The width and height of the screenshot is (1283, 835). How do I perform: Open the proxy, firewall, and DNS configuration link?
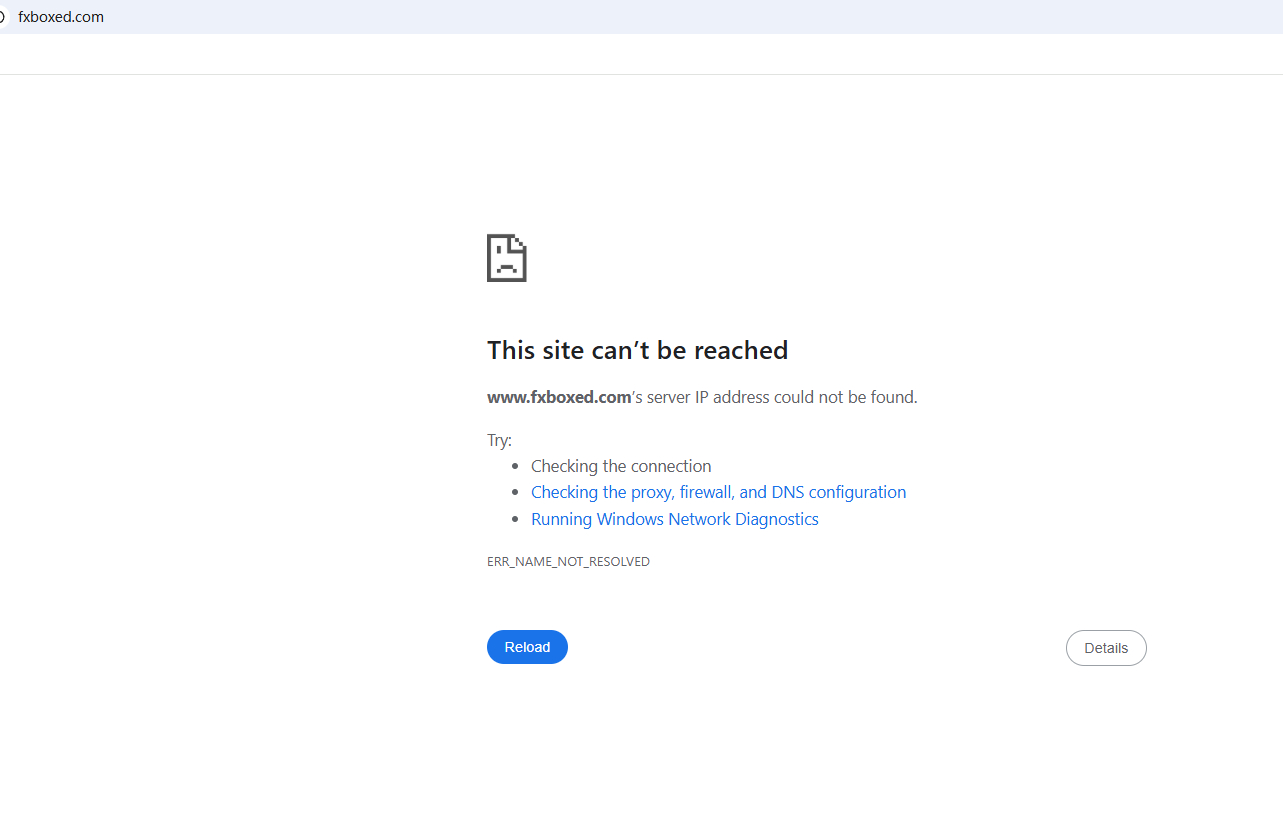(x=718, y=492)
